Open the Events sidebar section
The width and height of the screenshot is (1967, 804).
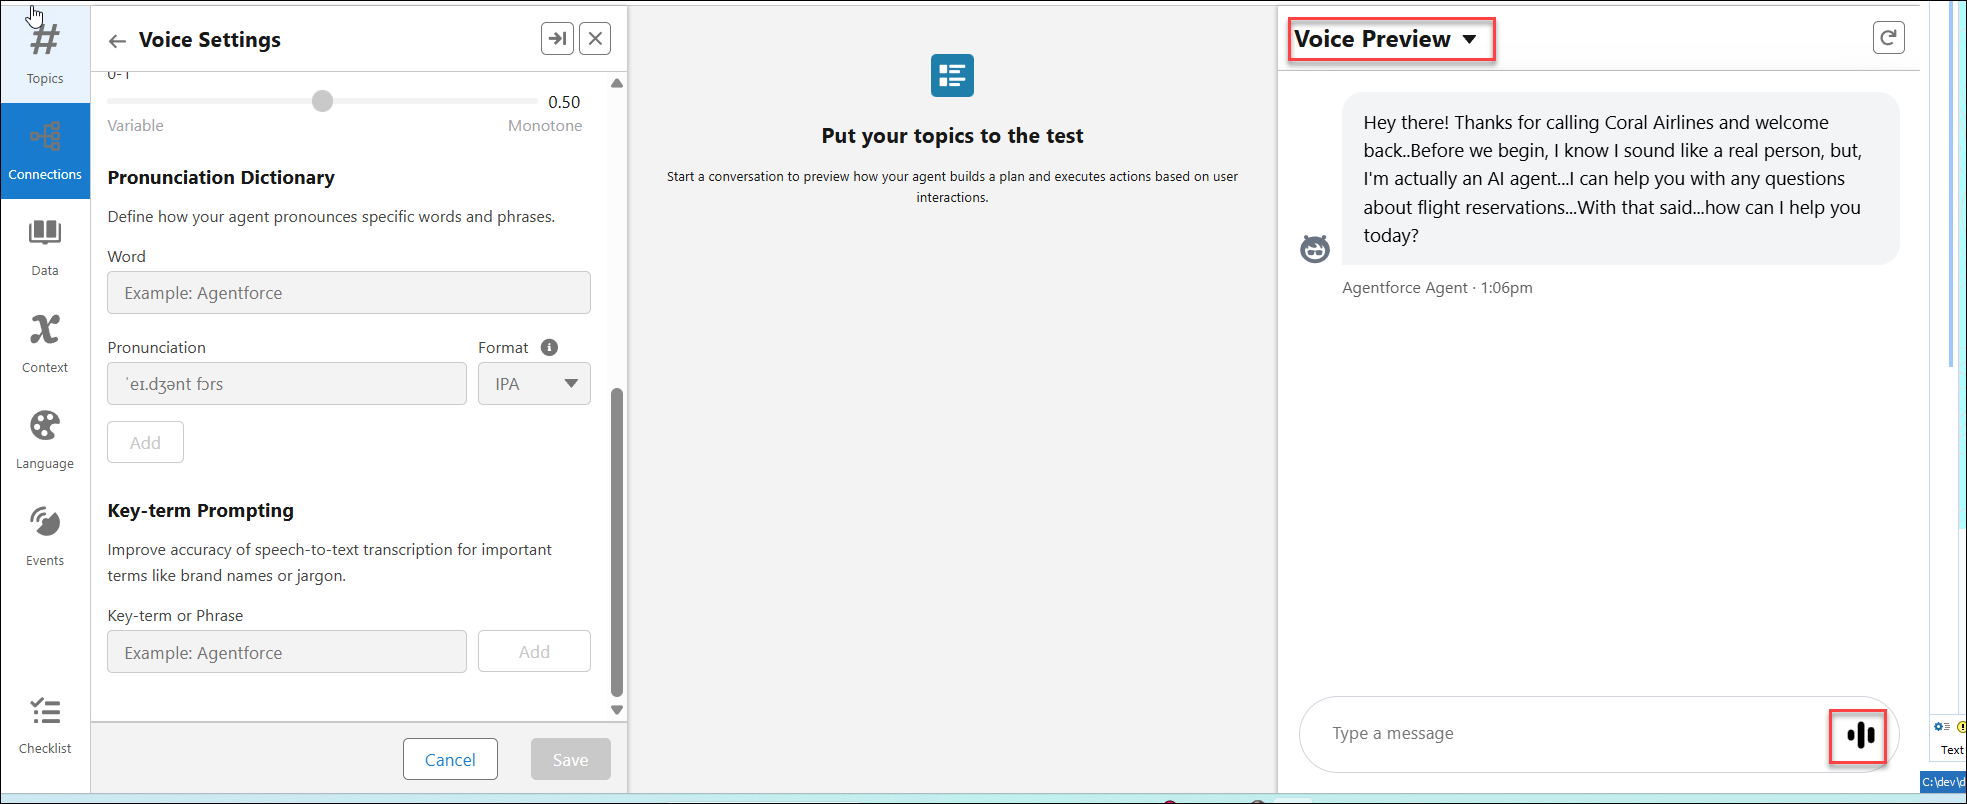coord(45,537)
